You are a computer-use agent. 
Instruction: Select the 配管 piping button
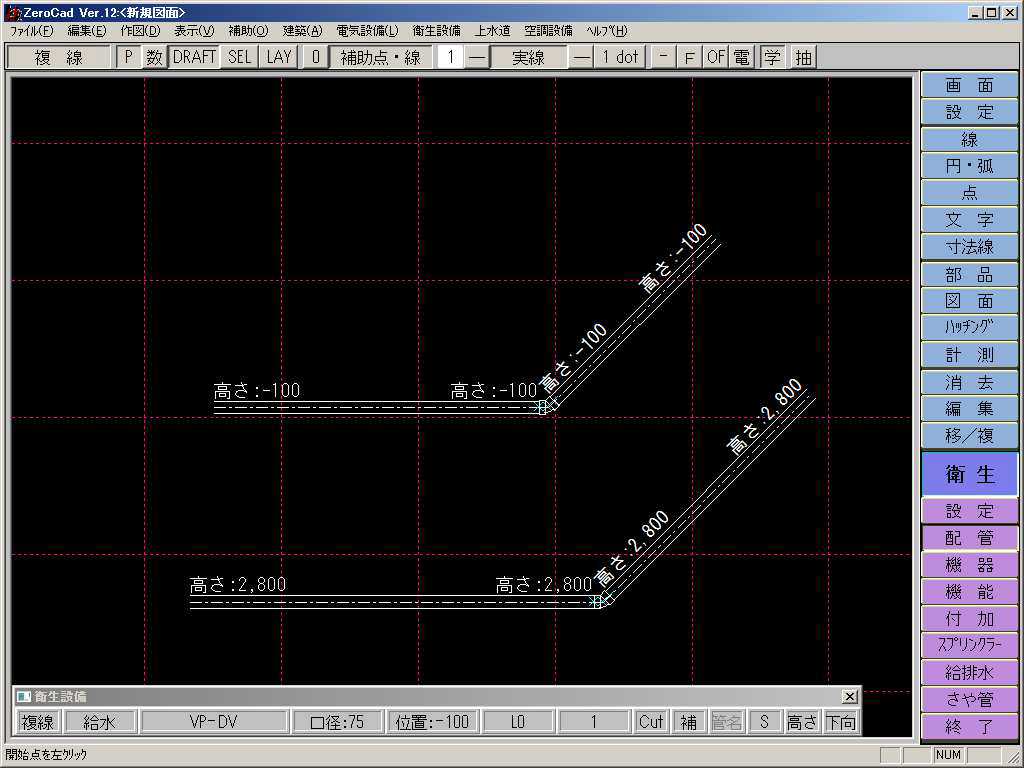click(969, 538)
